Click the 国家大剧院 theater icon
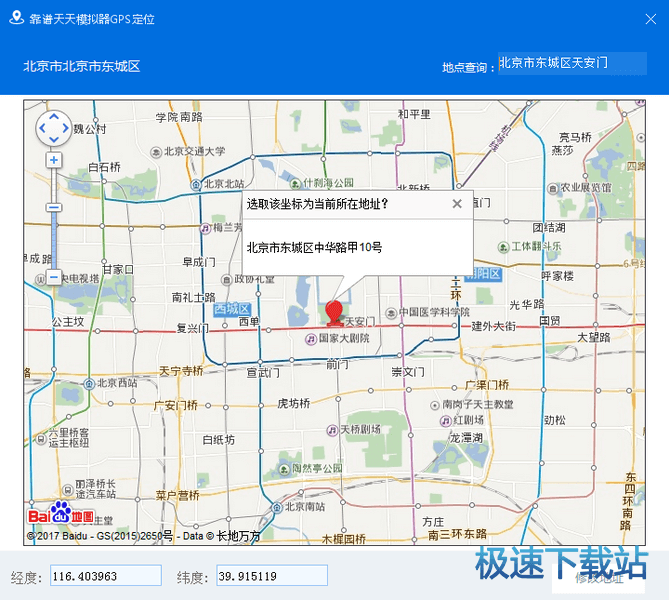This screenshot has width=669, height=600. (x=311, y=339)
